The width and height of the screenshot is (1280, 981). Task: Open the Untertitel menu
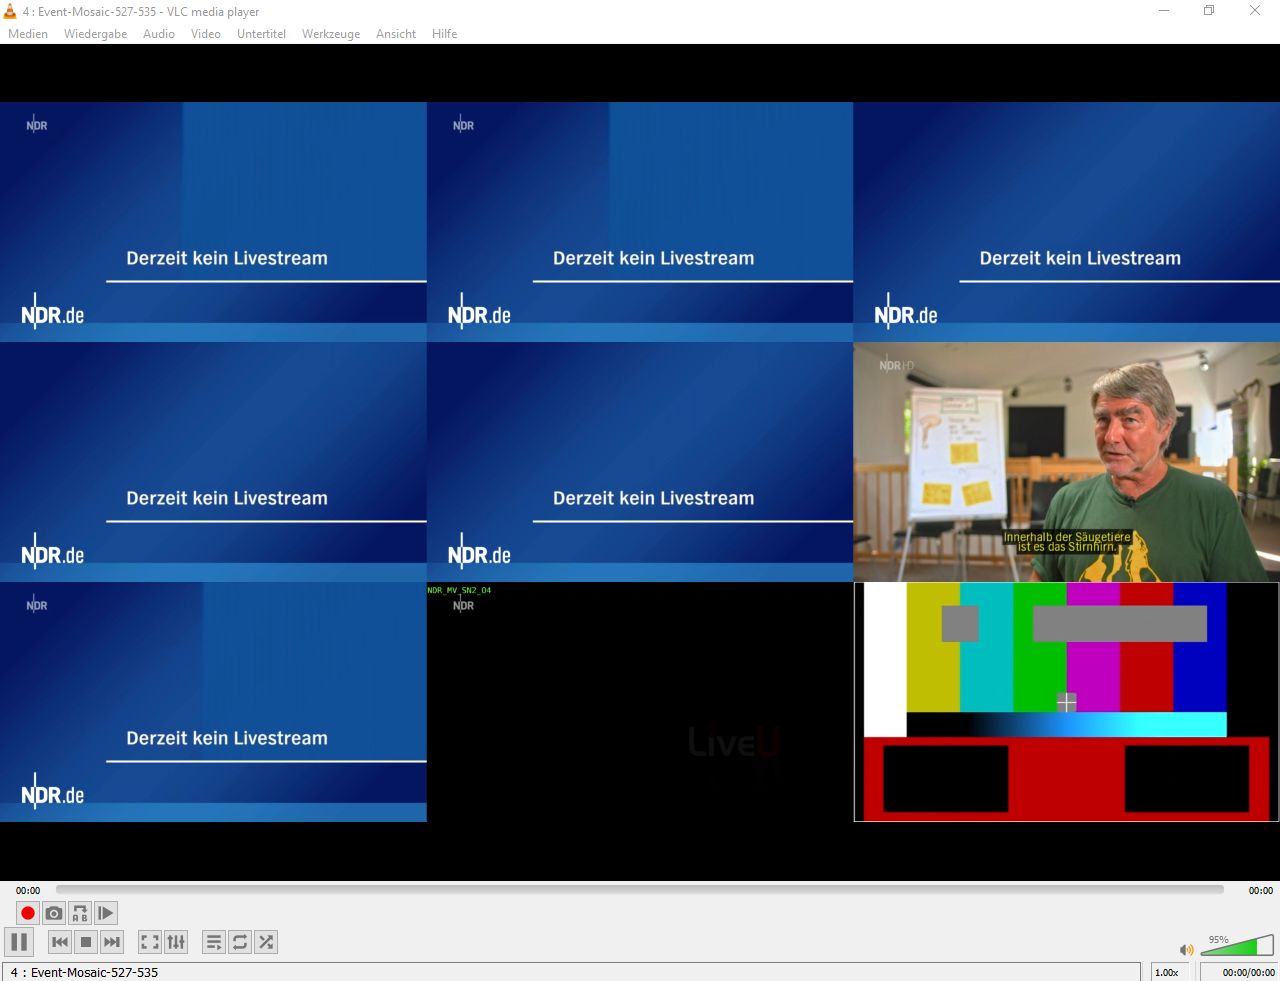click(261, 34)
